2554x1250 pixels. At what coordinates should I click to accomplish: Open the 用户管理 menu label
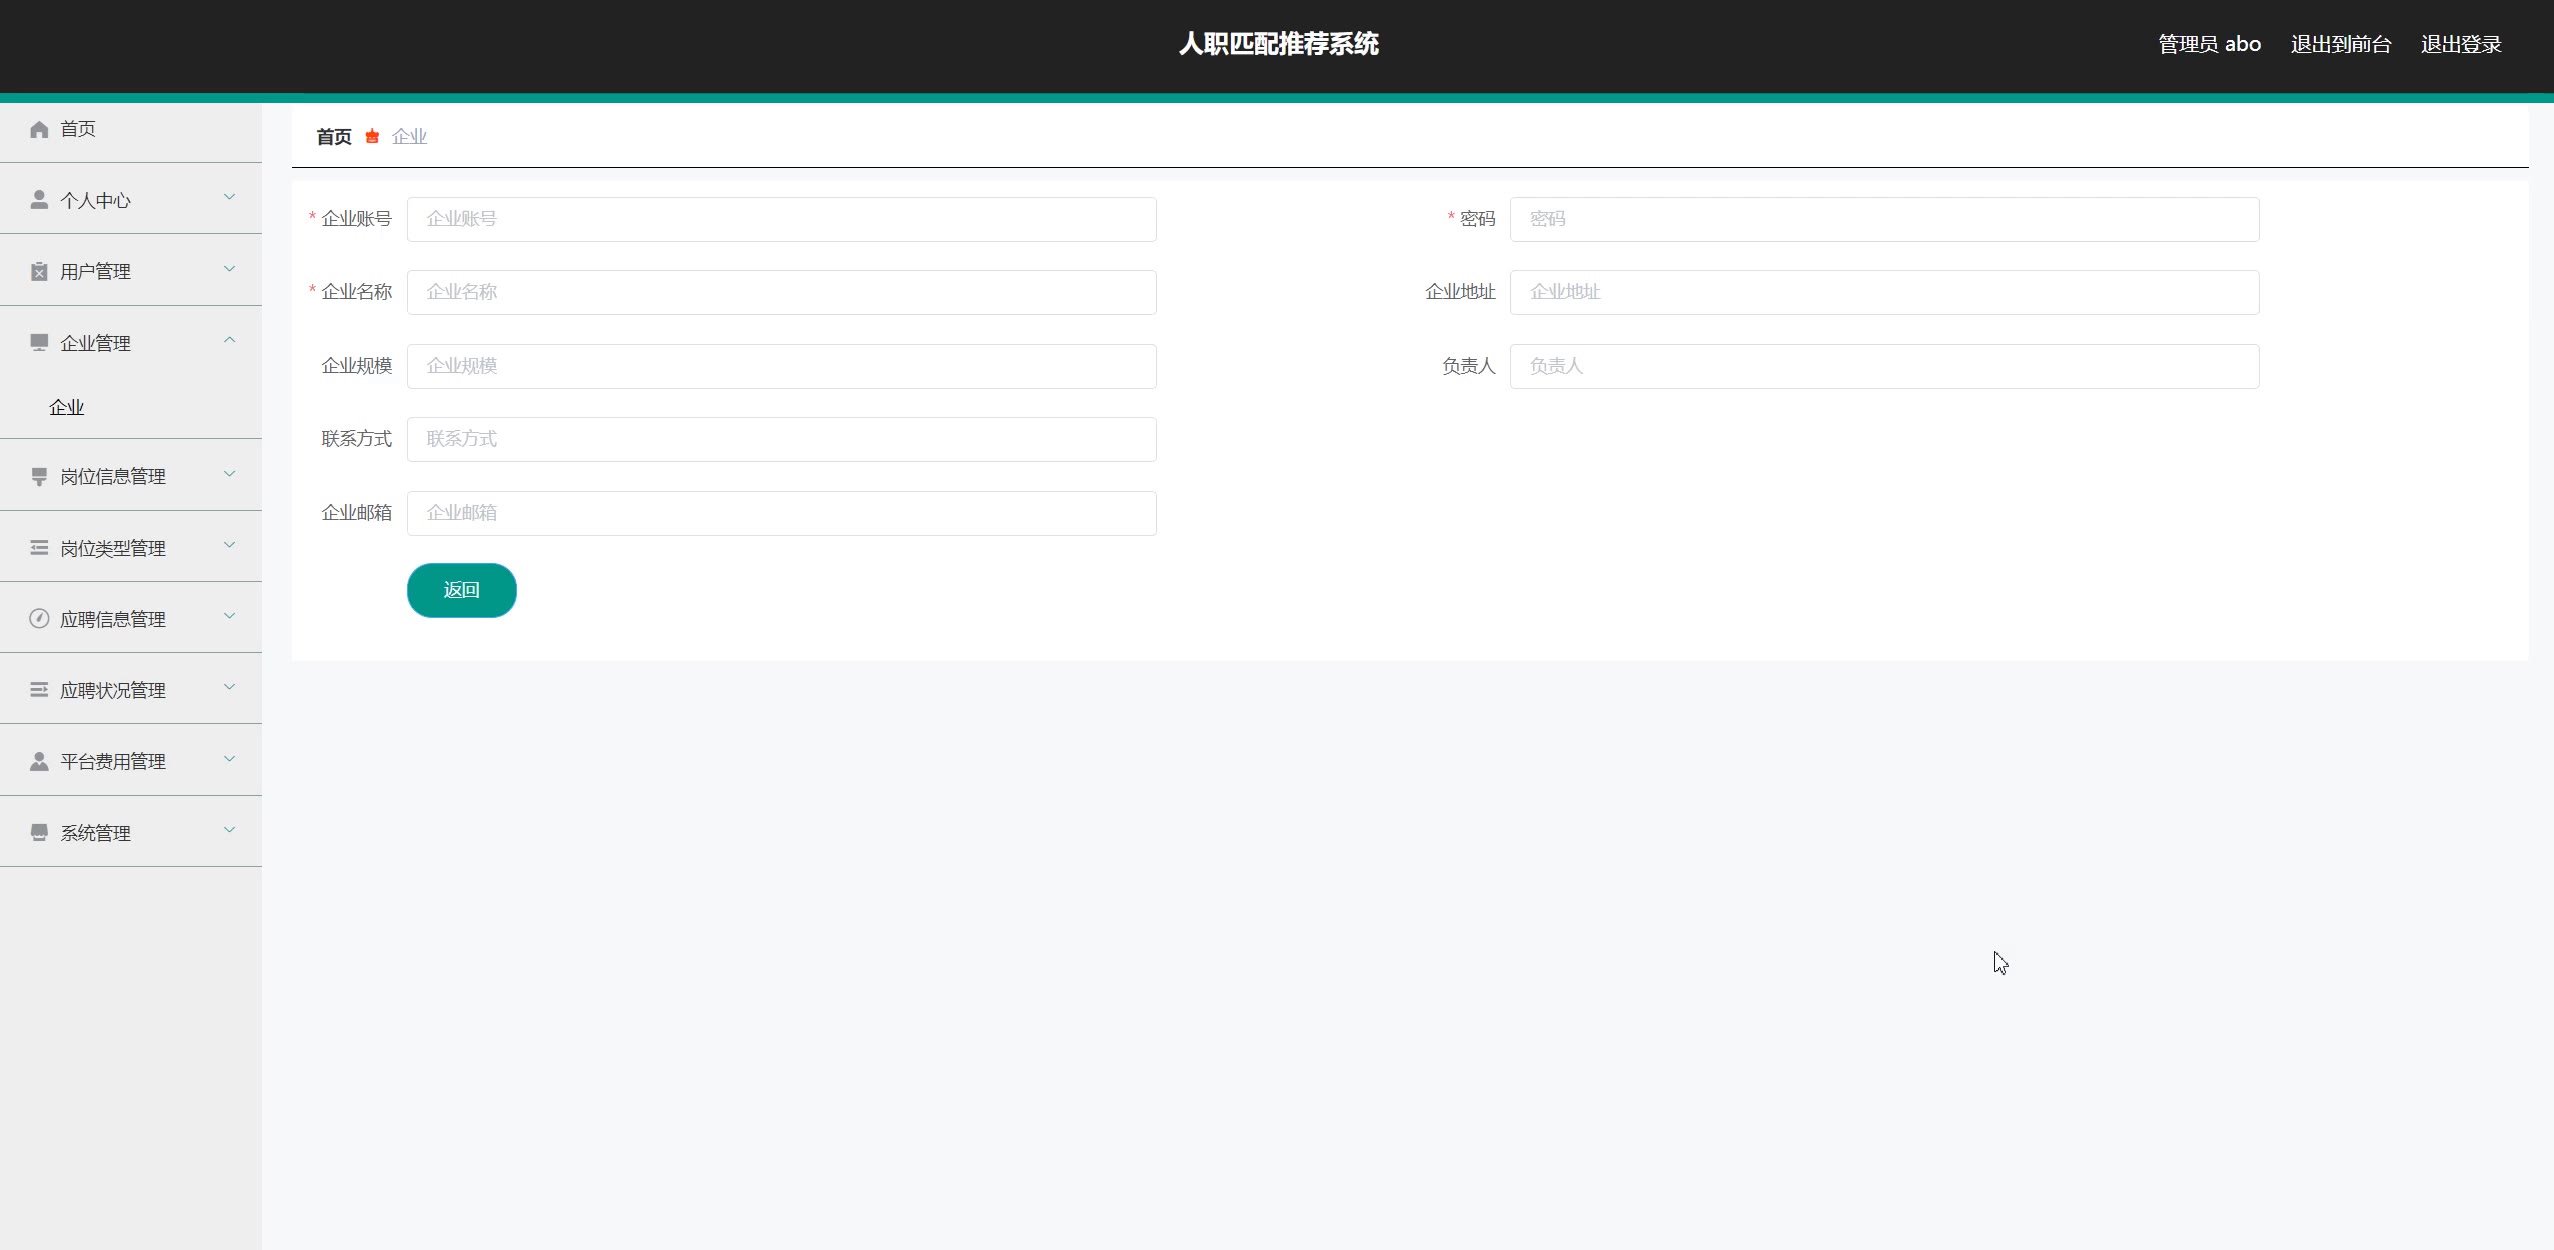(95, 271)
